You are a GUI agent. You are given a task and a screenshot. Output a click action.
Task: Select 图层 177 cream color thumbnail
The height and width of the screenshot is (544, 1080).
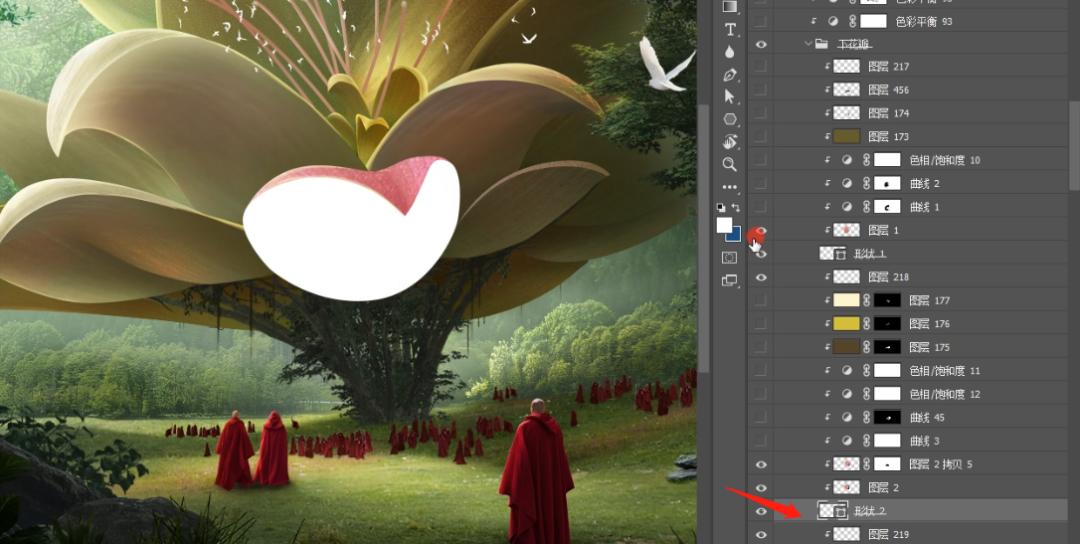click(847, 300)
